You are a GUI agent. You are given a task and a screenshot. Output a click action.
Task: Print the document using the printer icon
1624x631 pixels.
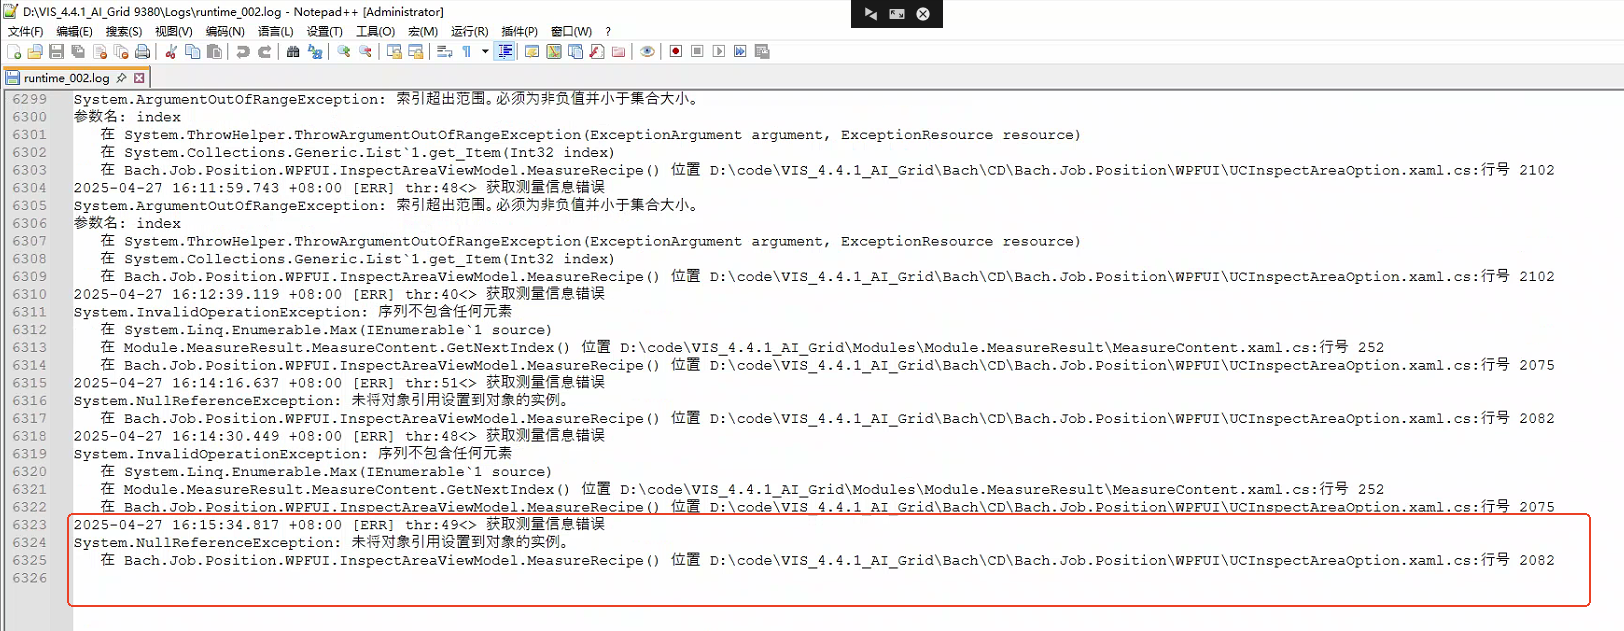[142, 51]
